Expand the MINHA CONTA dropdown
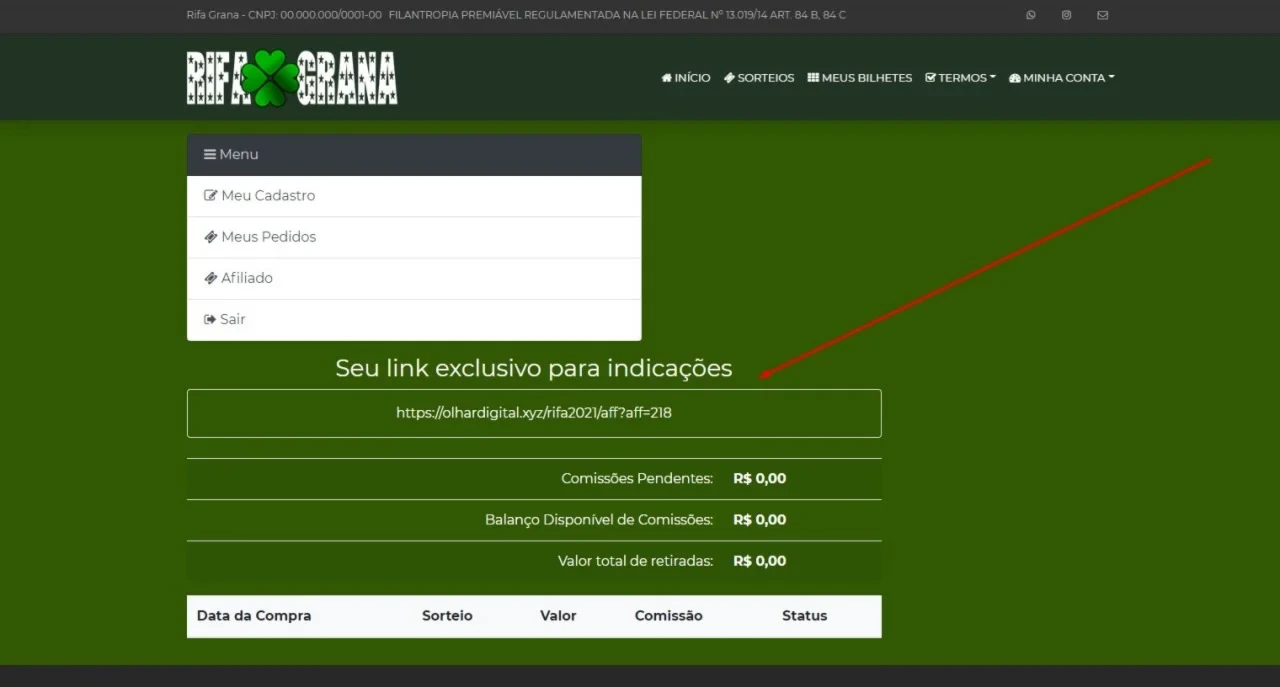This screenshot has height=687, width=1280. coord(1060,77)
